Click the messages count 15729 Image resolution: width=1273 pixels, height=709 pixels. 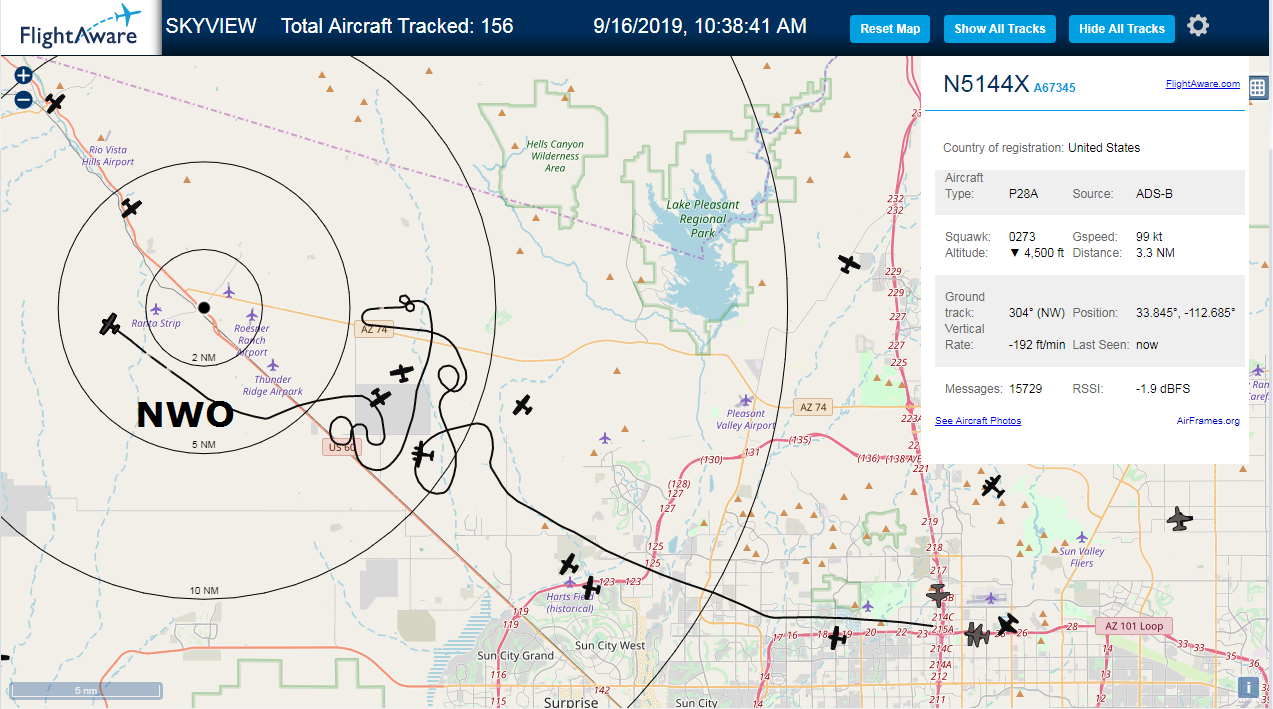click(1026, 389)
